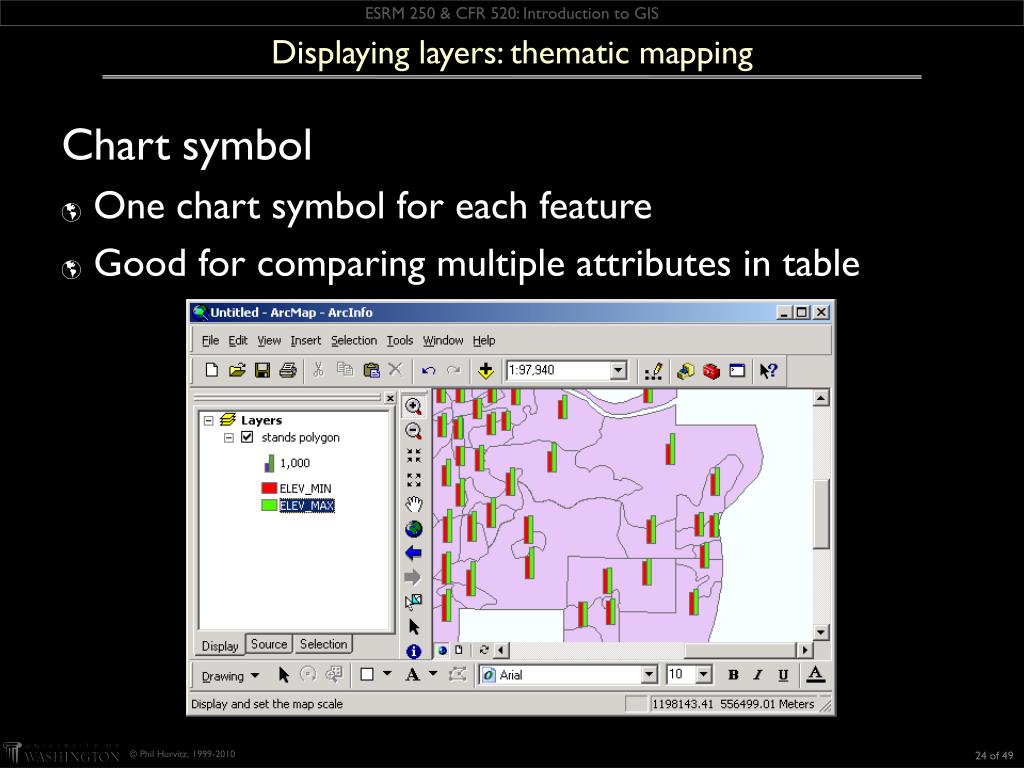Switch to the Selection tab
Screen dimensions: 1024x768
(x=323, y=644)
